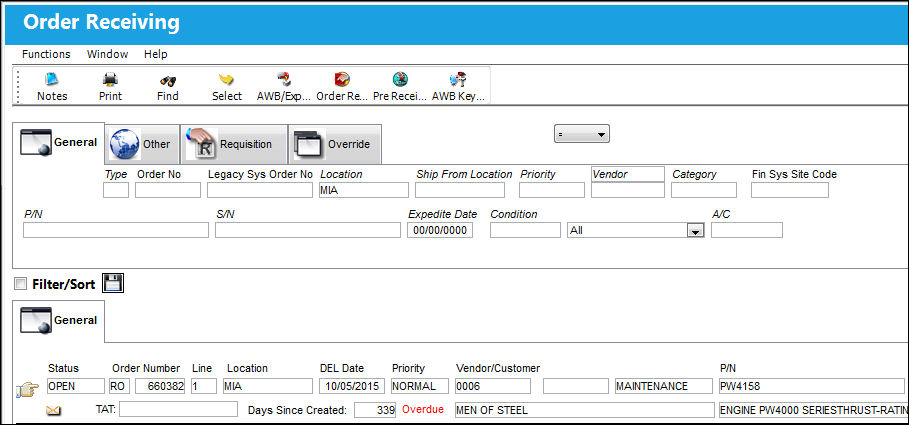Click the DEL Date 10/05/2015 cell

click(352, 386)
